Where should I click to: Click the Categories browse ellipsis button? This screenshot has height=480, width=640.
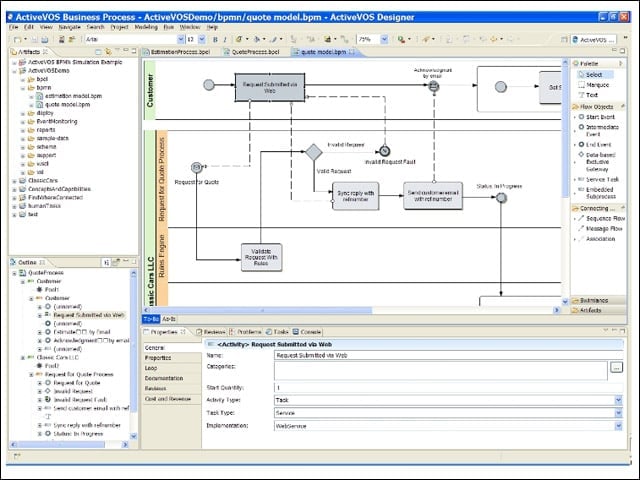tap(616, 367)
